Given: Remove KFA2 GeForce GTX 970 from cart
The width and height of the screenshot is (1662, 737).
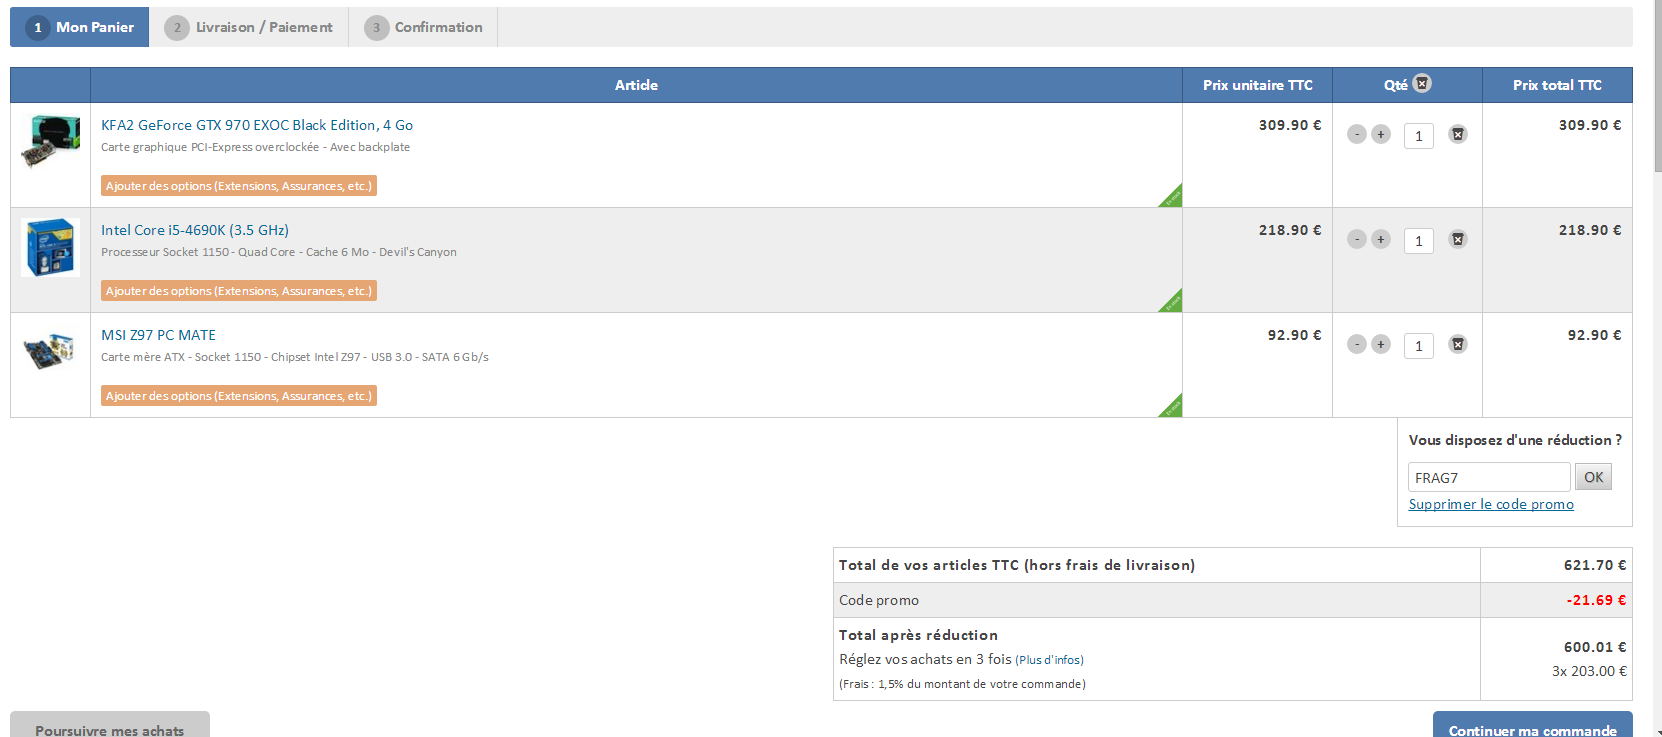Looking at the screenshot, I should [x=1458, y=134].
